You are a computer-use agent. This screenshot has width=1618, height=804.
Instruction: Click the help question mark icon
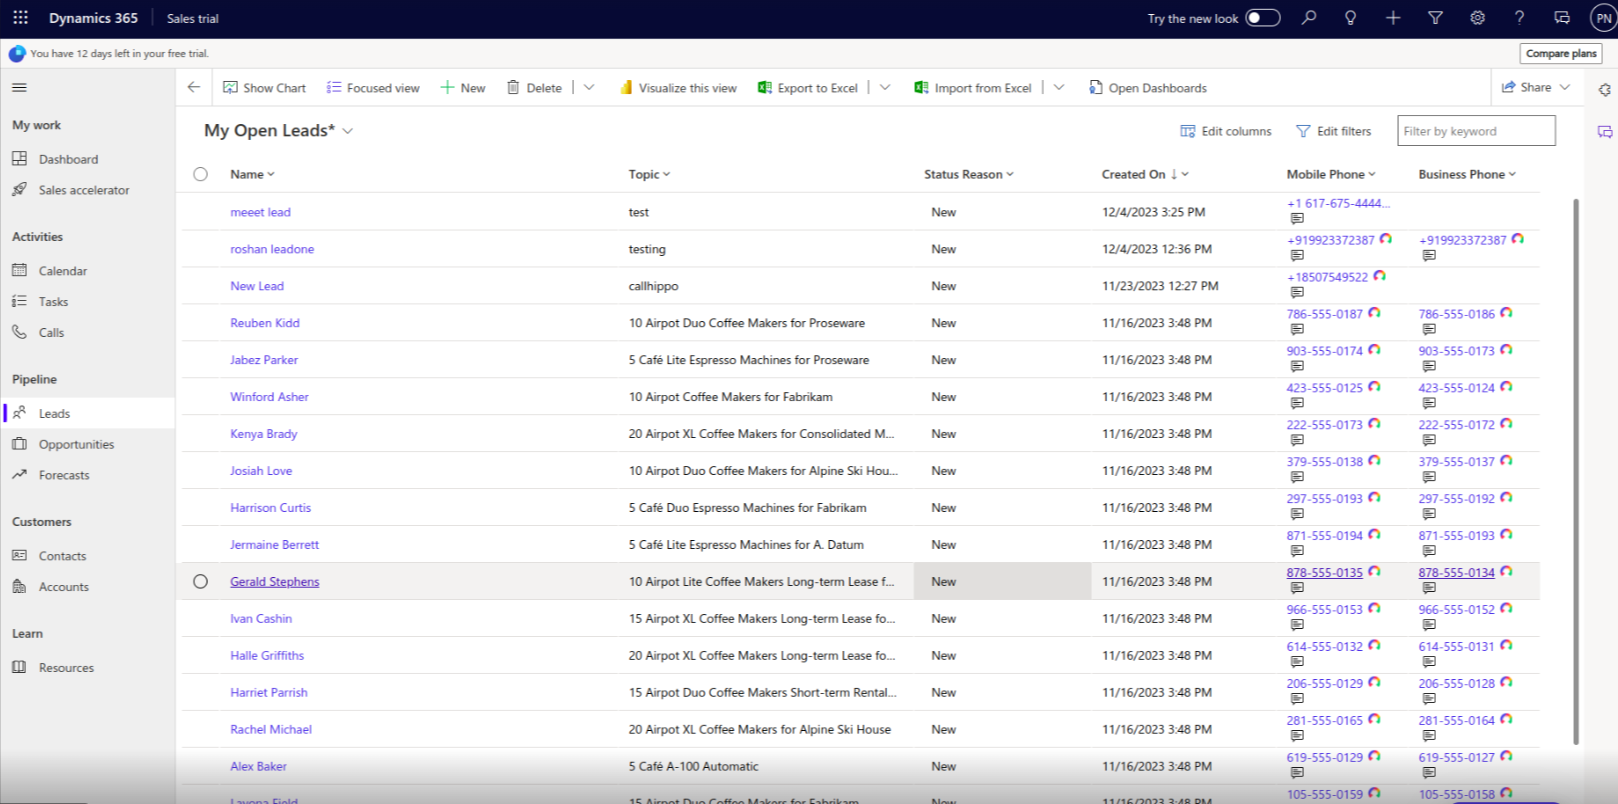pos(1519,18)
